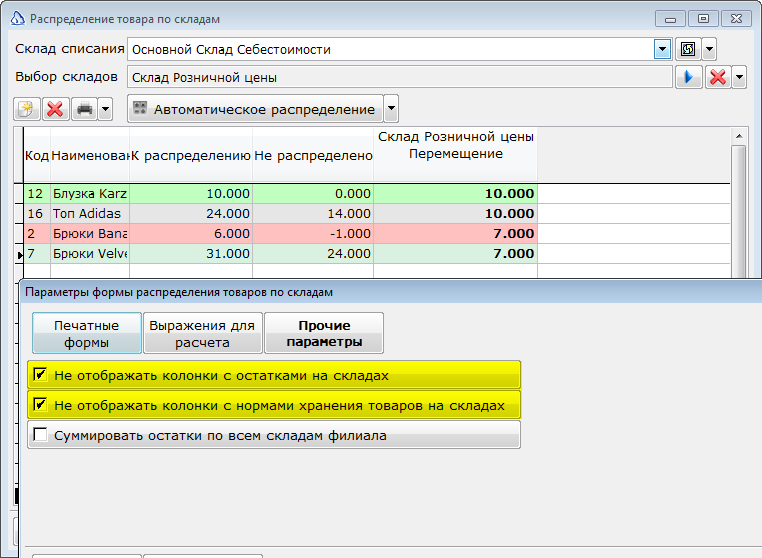Open the printer dropdown arrow
762x558 pixels.
105,109
